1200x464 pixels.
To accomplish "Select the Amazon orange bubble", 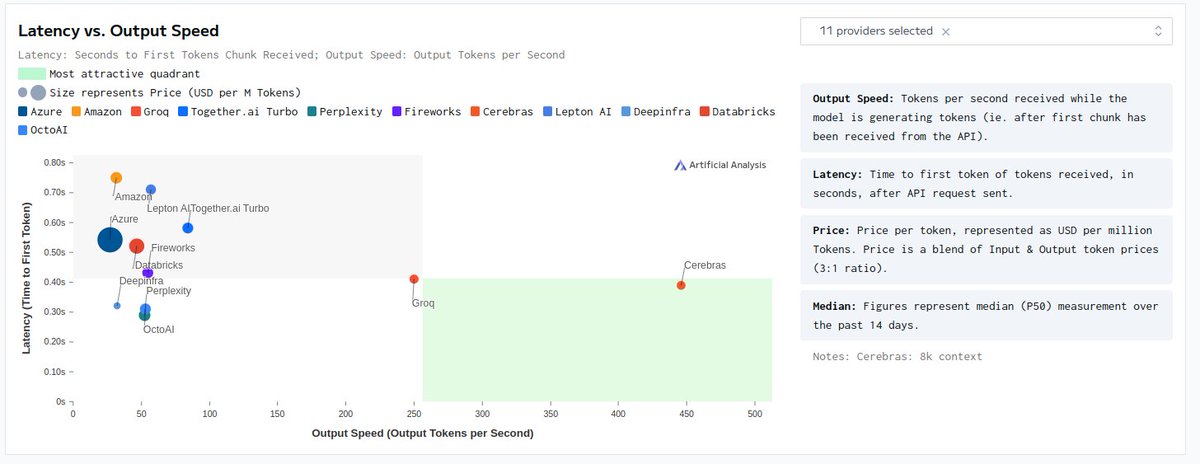I will (116, 178).
